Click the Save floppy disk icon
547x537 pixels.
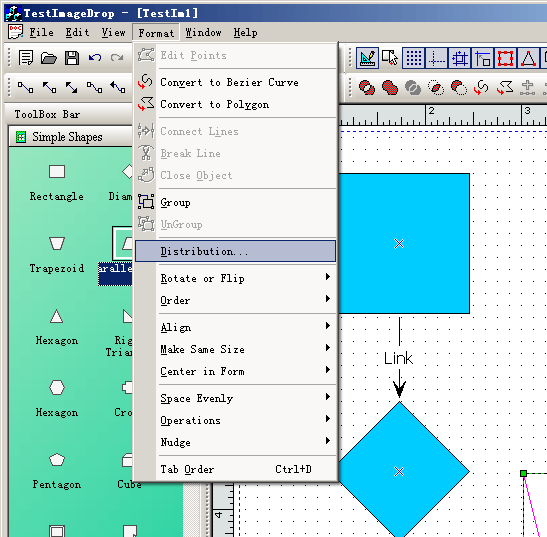tap(72, 58)
